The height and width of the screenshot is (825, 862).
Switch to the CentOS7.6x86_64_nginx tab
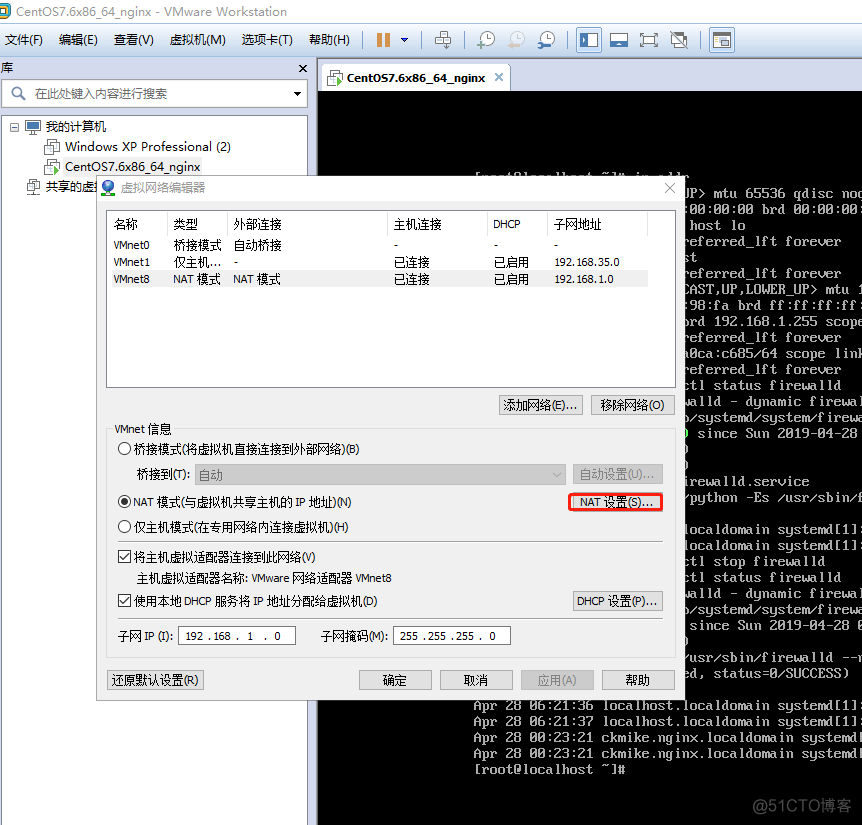[416, 78]
